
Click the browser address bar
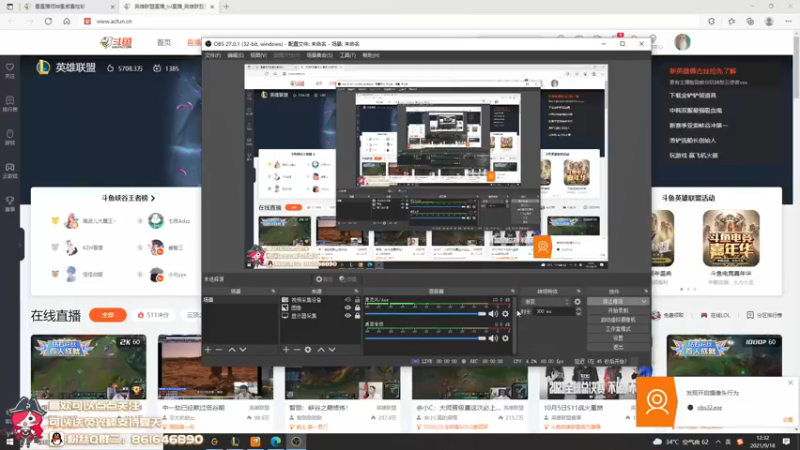tap(388, 21)
